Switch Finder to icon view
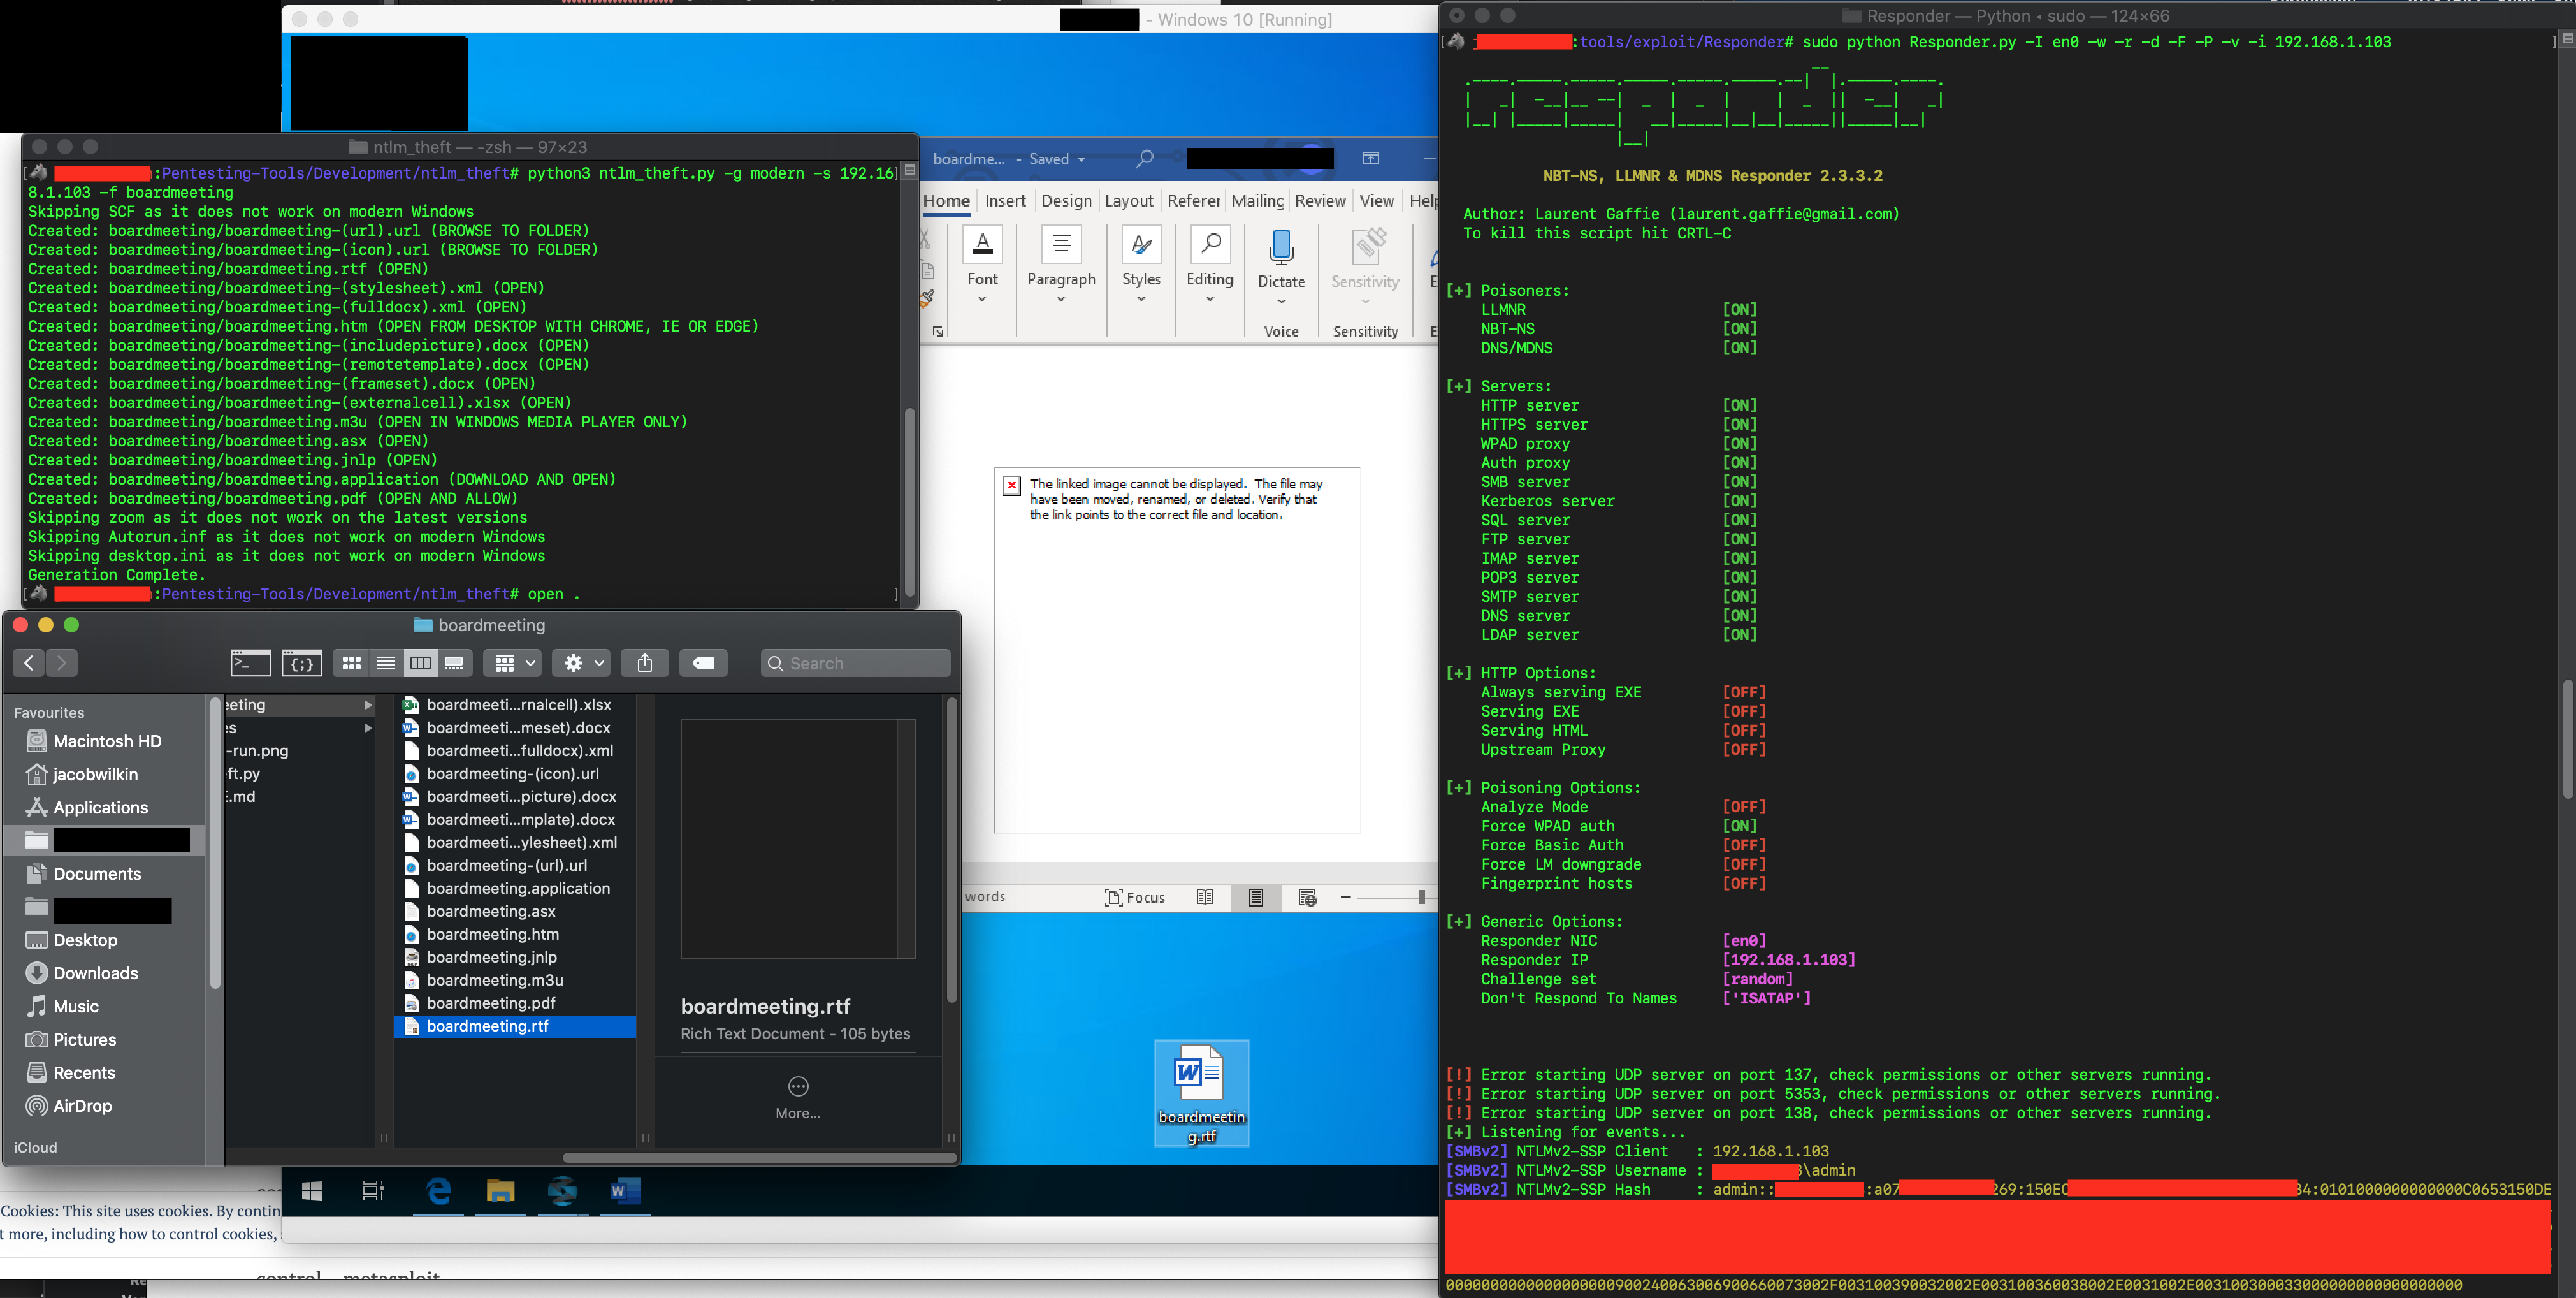Image resolution: width=2576 pixels, height=1298 pixels. pyautogui.click(x=351, y=663)
